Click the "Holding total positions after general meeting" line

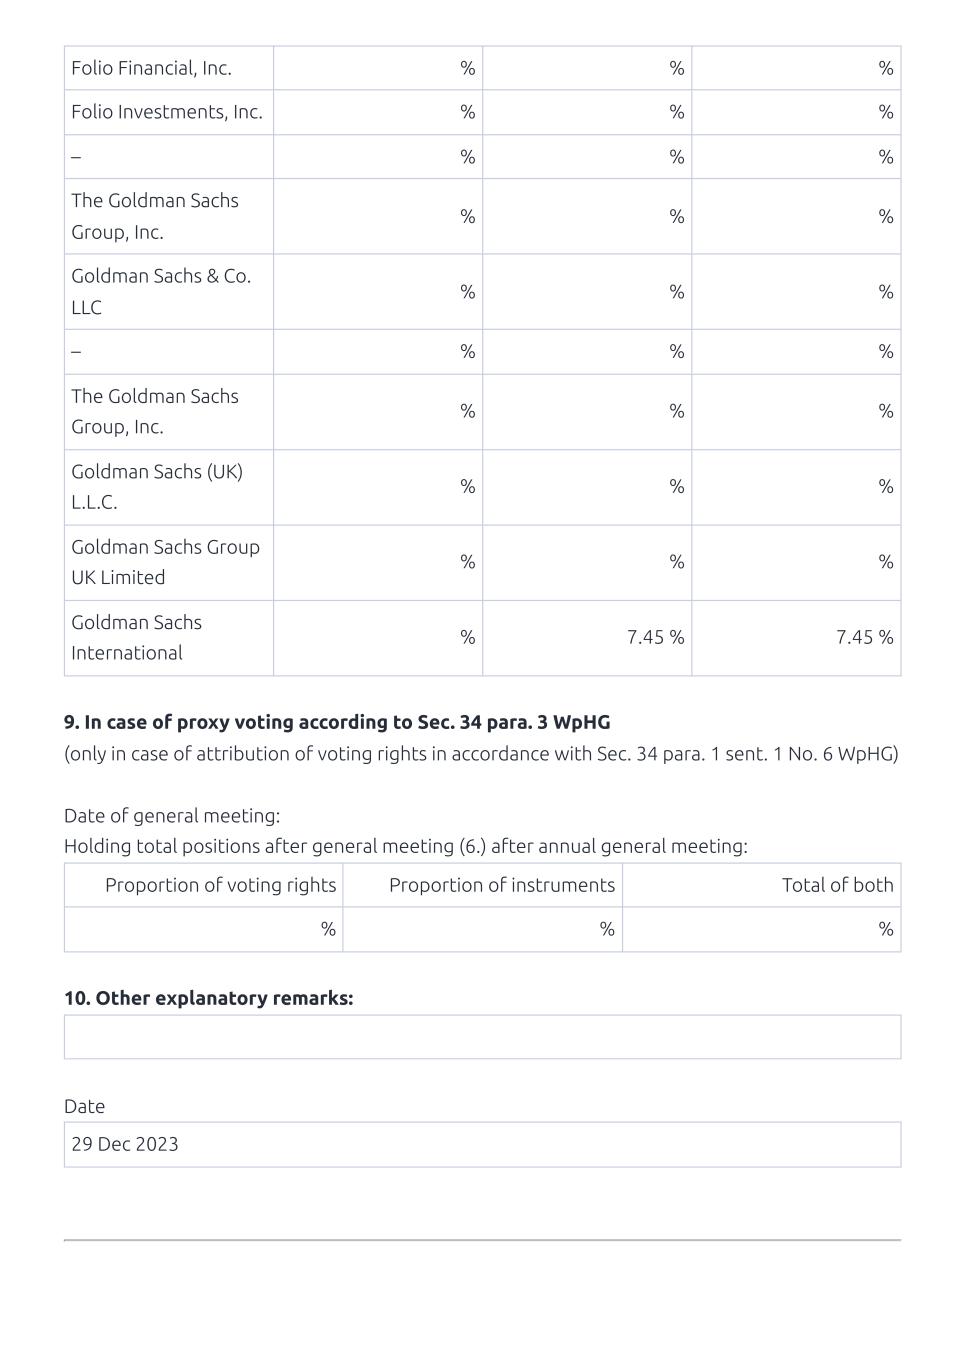[x=405, y=846]
